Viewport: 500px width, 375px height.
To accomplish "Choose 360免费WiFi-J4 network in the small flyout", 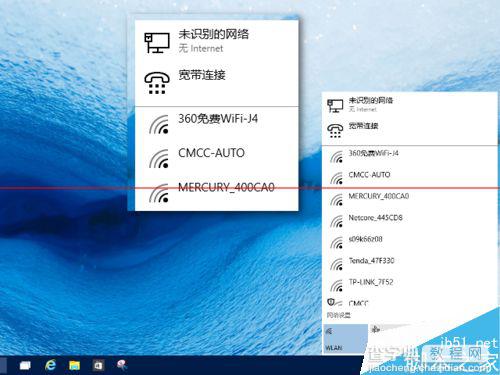I will pyautogui.click(x=410, y=156).
